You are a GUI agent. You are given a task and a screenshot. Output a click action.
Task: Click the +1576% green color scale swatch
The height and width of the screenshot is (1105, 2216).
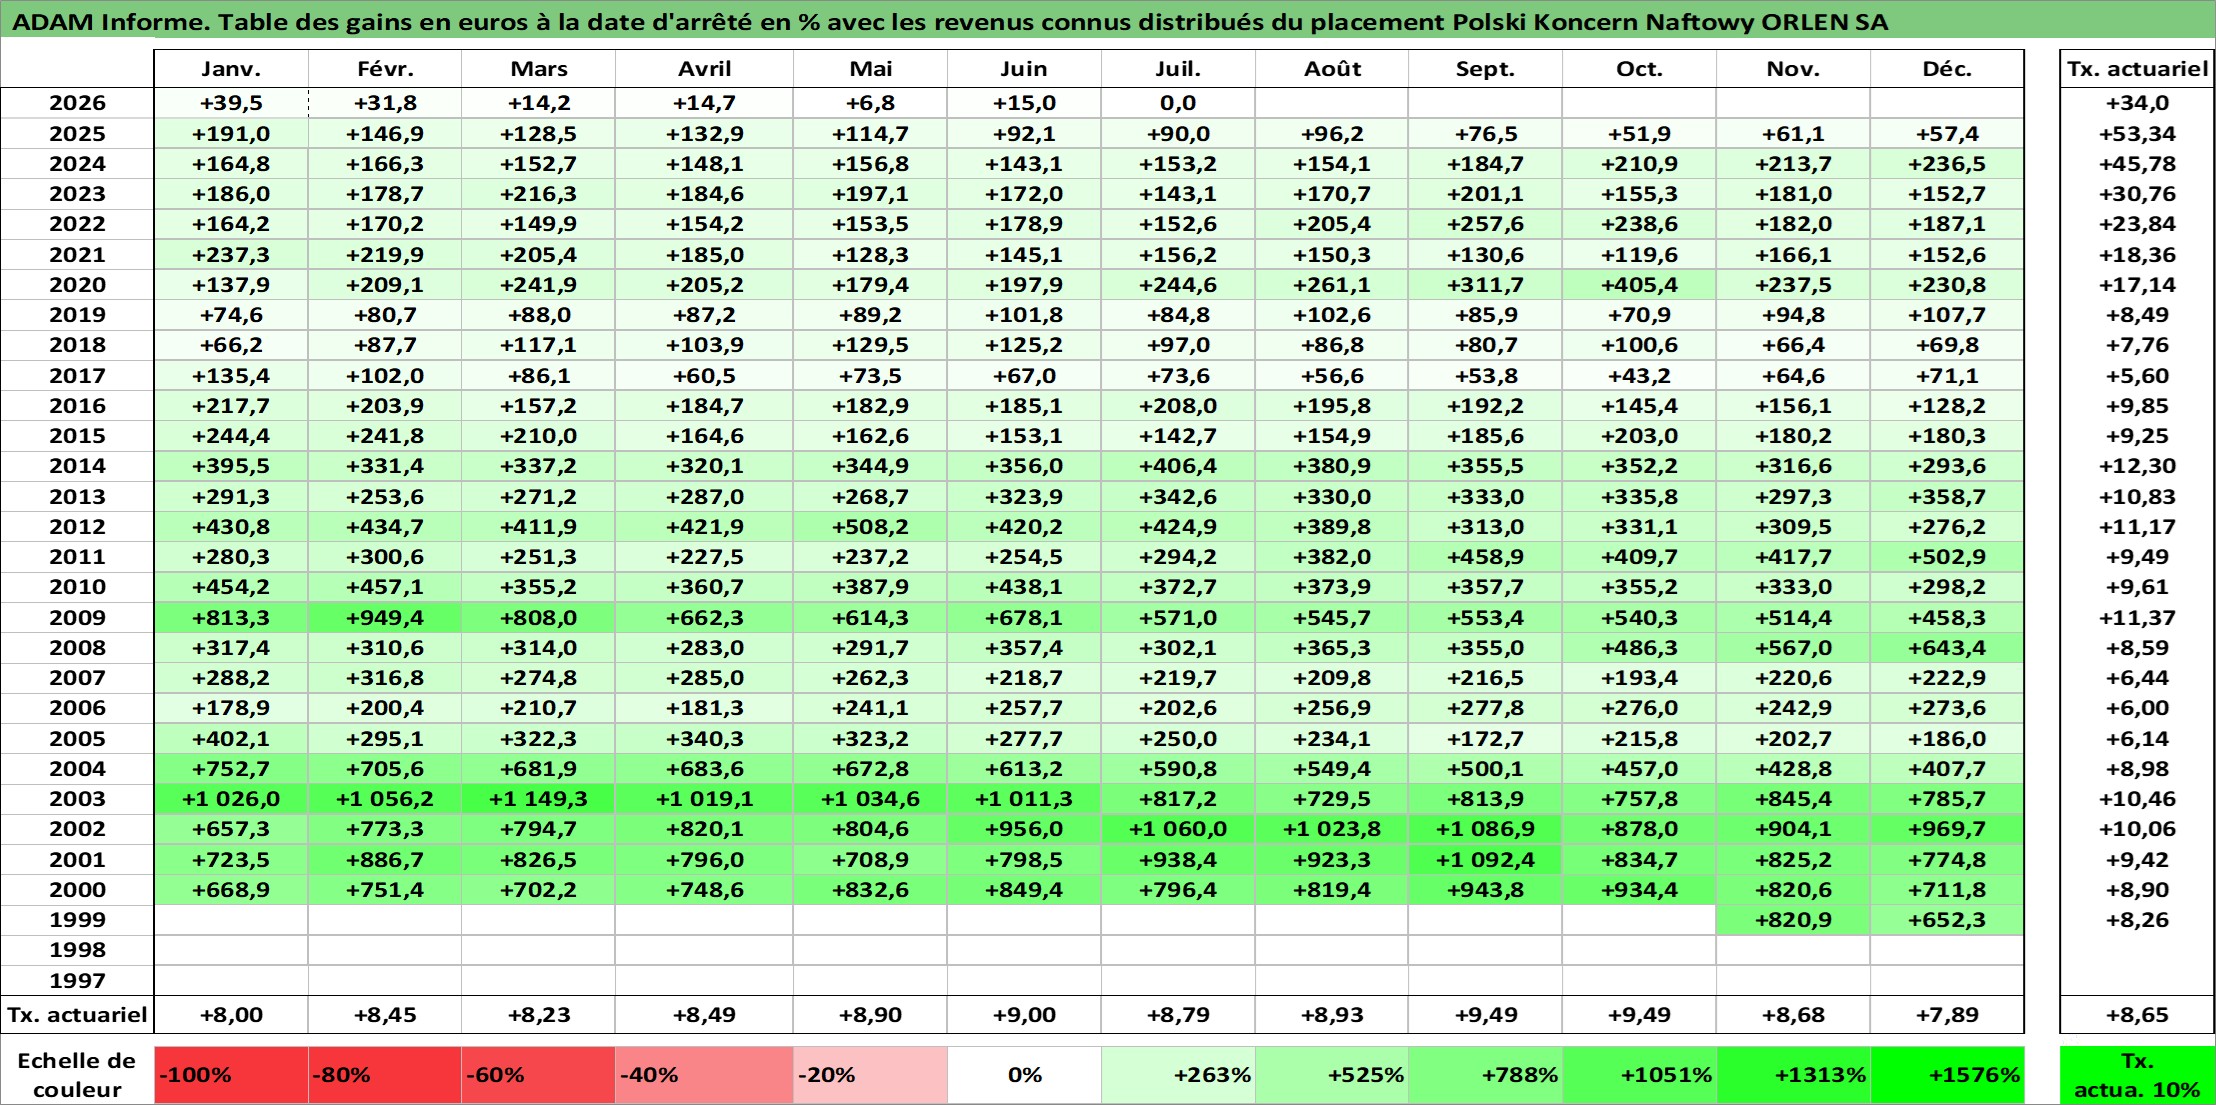(x=1947, y=1075)
